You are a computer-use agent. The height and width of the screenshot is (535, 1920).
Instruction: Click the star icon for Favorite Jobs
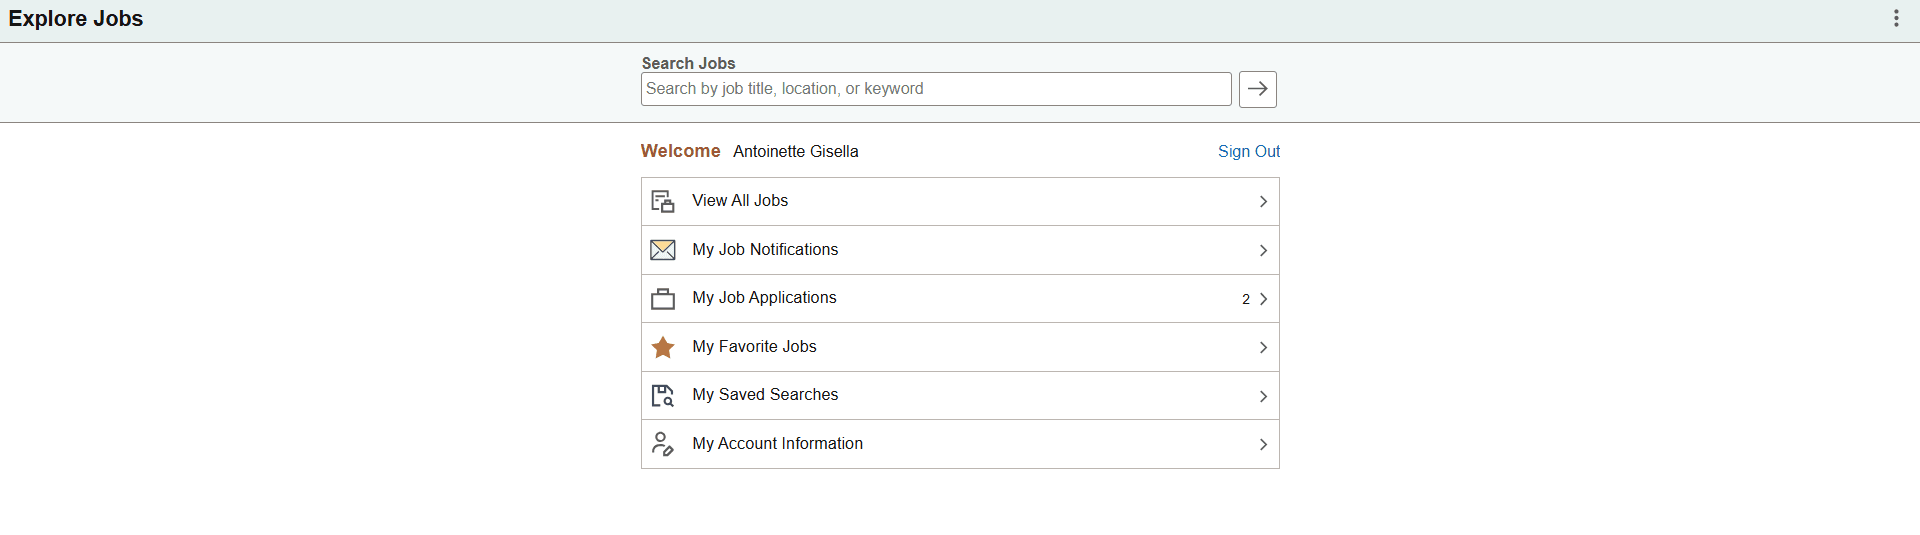coord(662,347)
